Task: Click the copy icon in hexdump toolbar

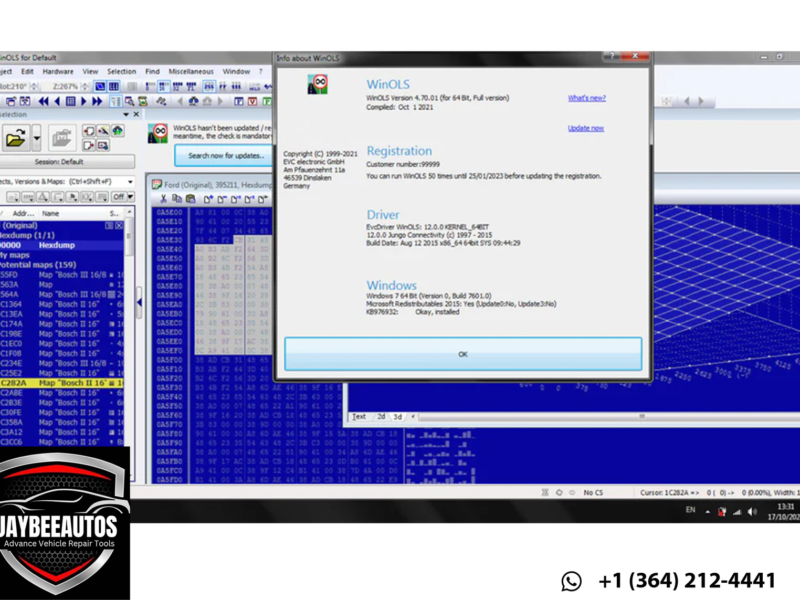Action: (x=176, y=199)
